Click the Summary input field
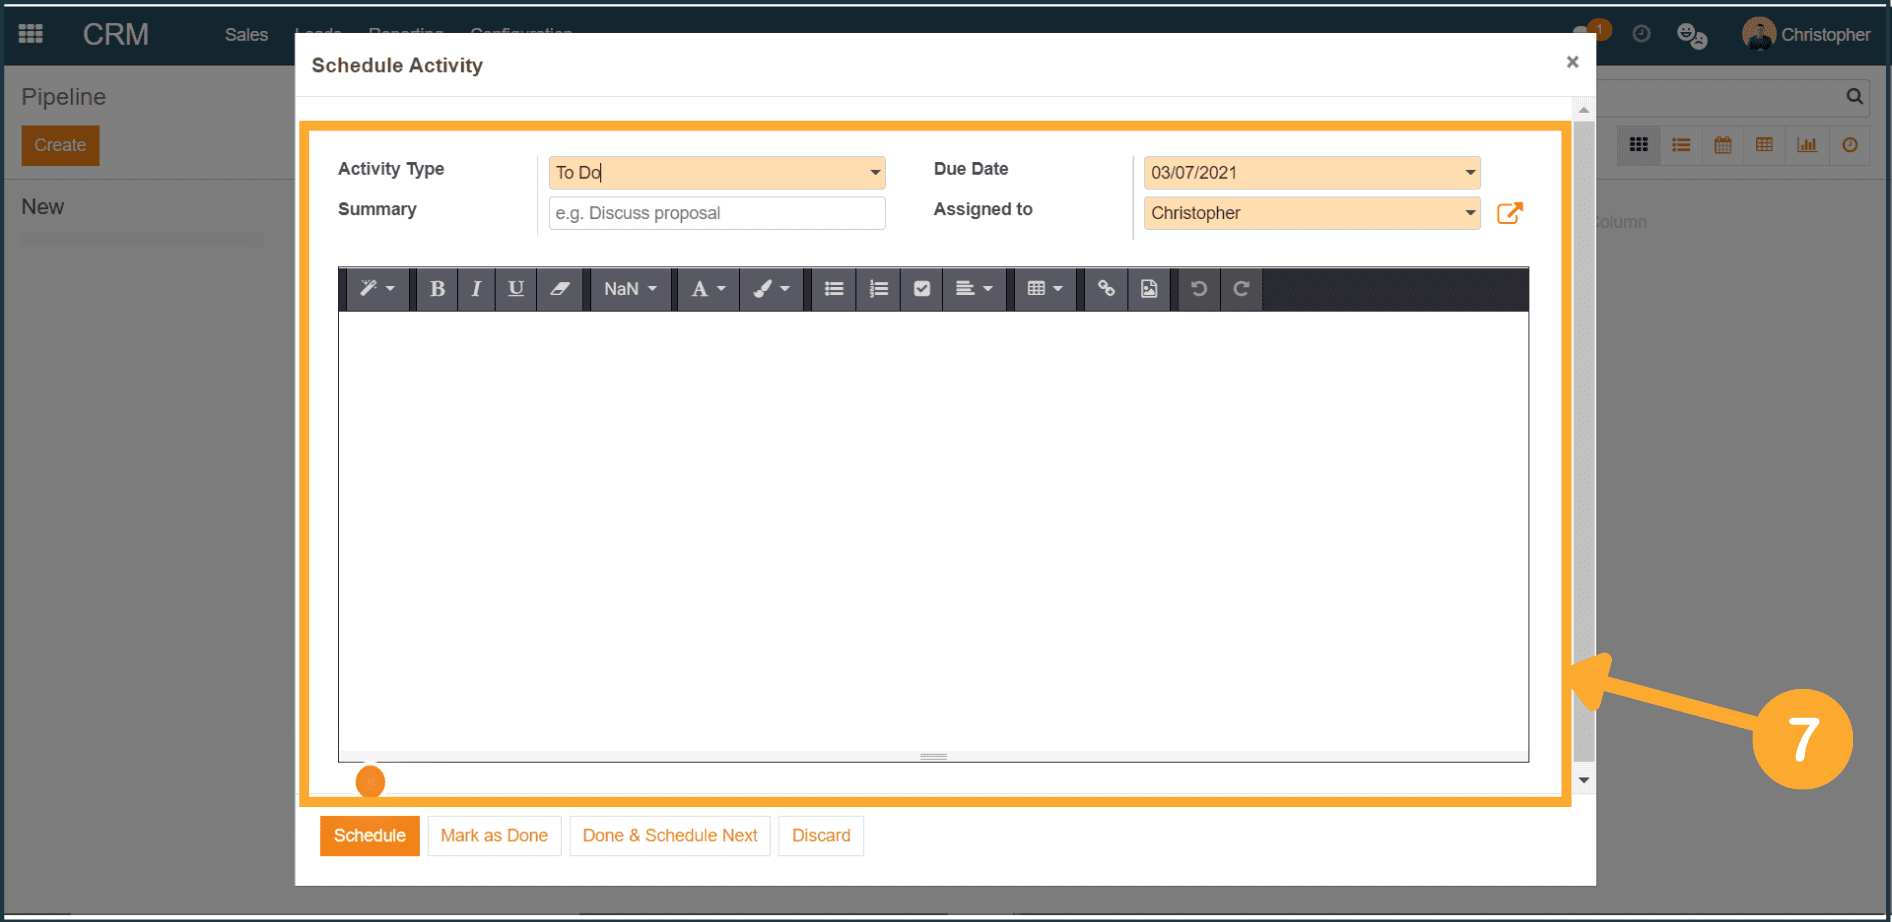Image resolution: width=1892 pixels, height=922 pixels. [716, 213]
